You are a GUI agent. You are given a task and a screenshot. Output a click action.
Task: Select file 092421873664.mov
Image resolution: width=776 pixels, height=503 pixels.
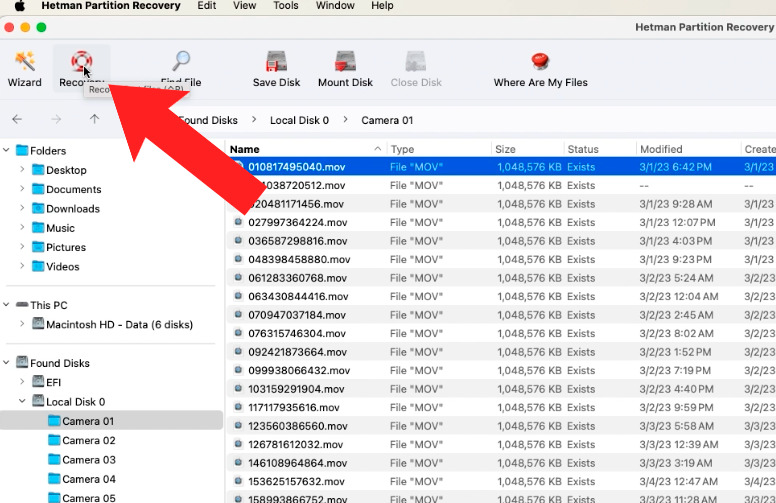coord(501,352)
